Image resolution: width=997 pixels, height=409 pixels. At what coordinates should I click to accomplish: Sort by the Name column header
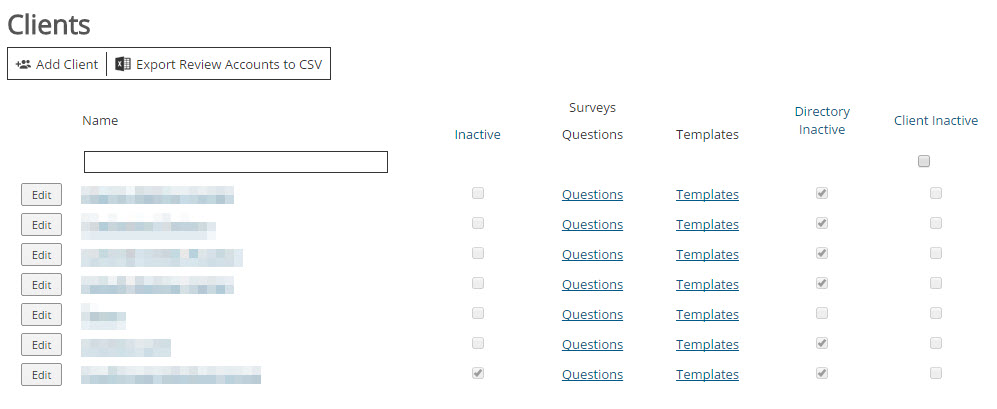point(100,121)
